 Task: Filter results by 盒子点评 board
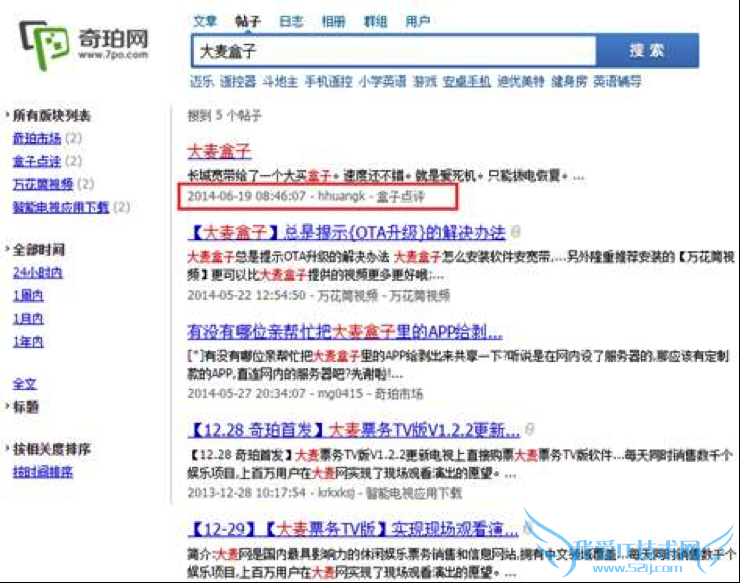37,161
